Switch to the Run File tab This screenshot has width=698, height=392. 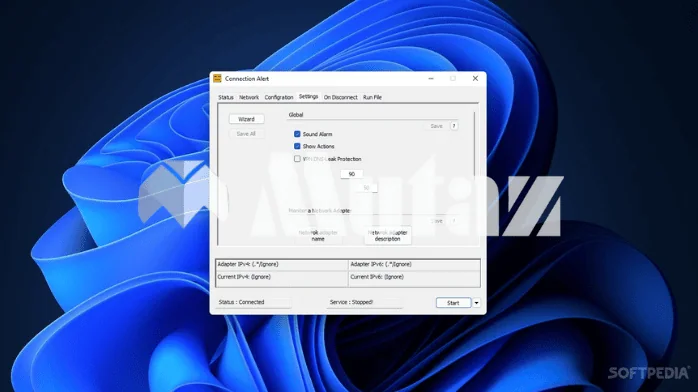click(x=372, y=97)
